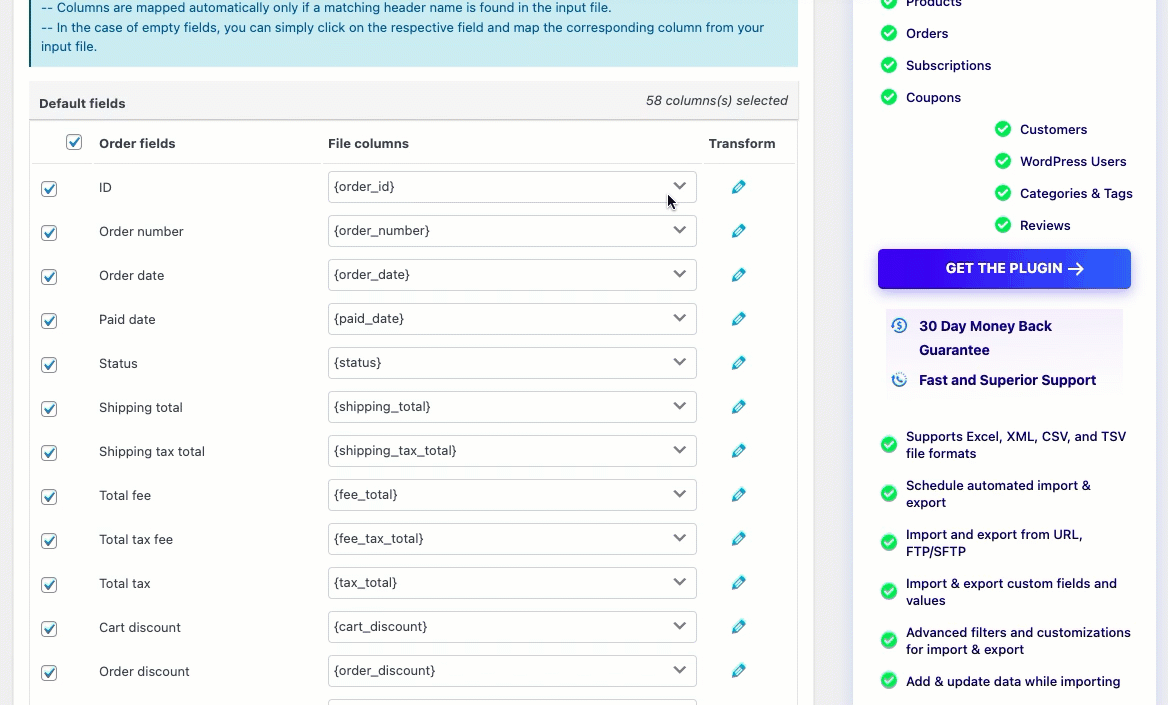1168x705 pixels.
Task: Uncheck the Shipping tax total checkbox
Action: pyautogui.click(x=49, y=453)
